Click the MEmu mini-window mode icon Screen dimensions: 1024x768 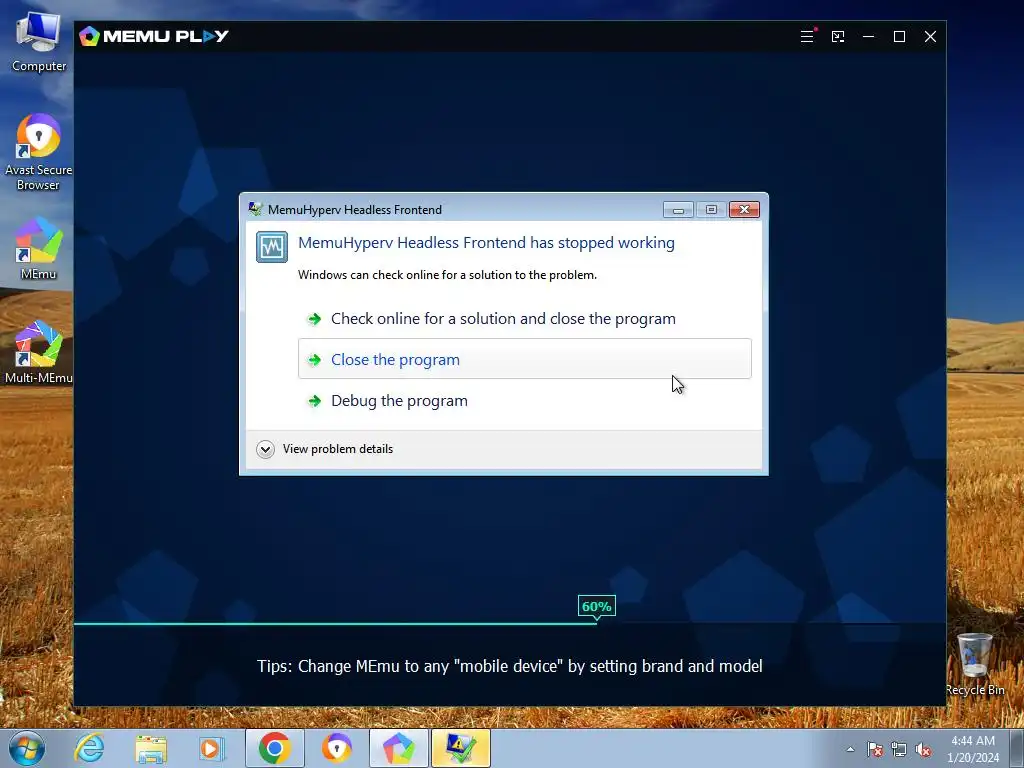point(838,37)
